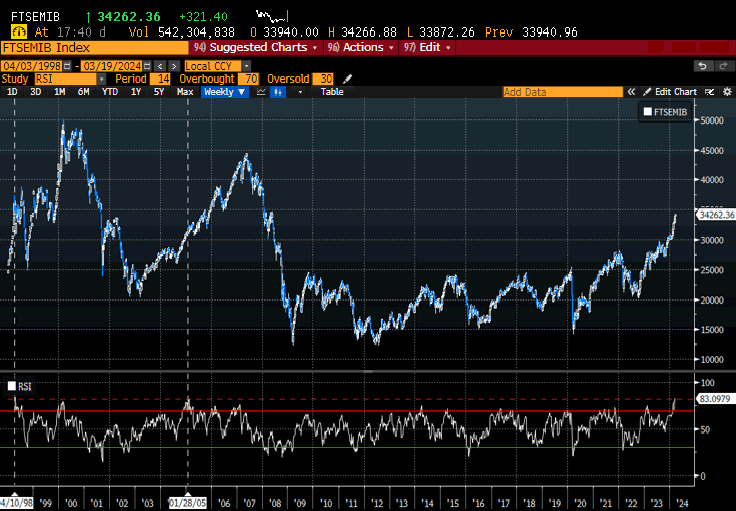The image size is (736, 511).
Task: Open the Study RSI dropdown
Action: point(72,78)
